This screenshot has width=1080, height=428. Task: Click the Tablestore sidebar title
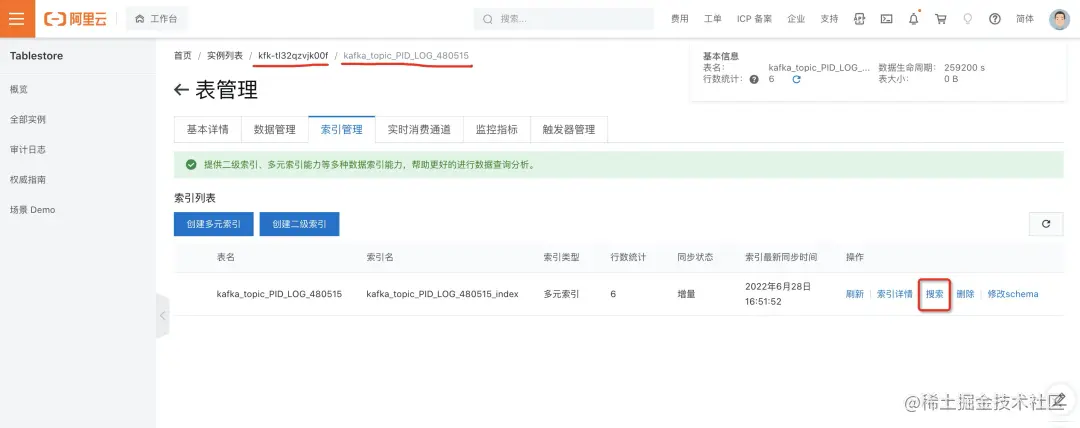(37, 56)
